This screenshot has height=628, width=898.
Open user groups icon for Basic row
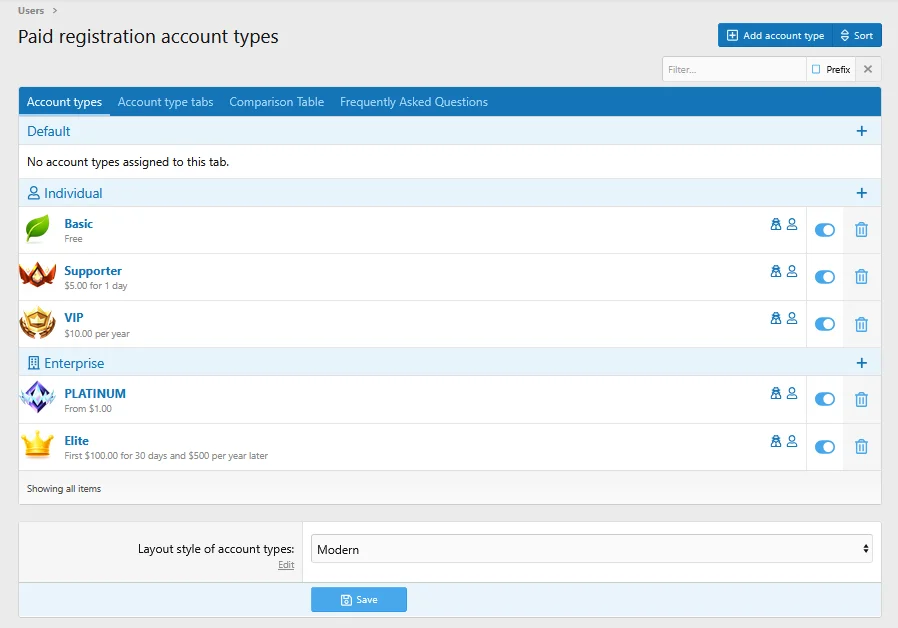(775, 224)
